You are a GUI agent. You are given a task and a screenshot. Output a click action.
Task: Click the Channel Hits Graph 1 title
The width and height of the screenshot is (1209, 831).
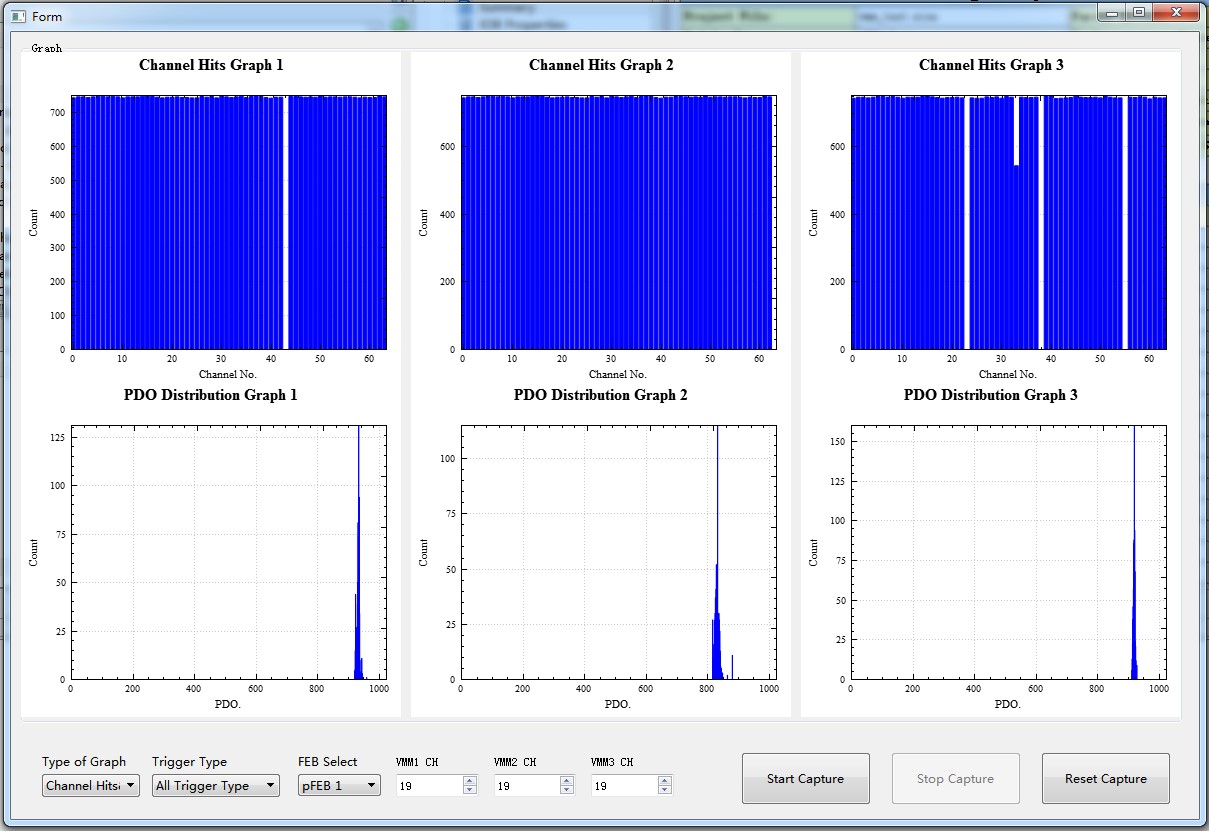pos(211,65)
